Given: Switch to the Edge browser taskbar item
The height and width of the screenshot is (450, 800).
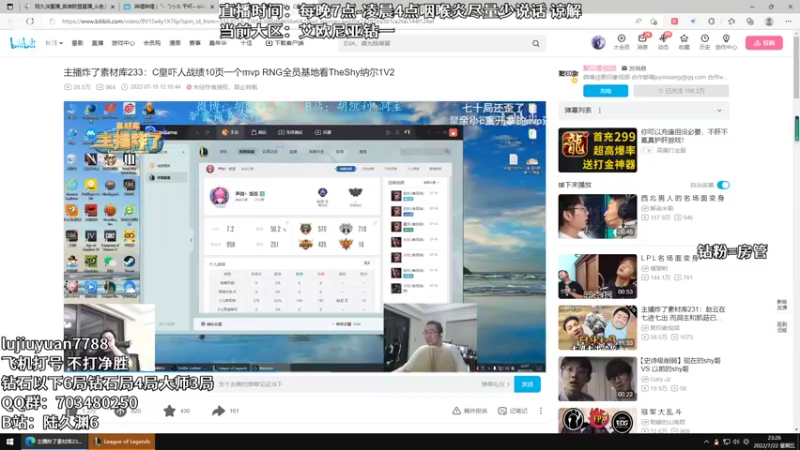Looking at the screenshot, I should [55, 442].
